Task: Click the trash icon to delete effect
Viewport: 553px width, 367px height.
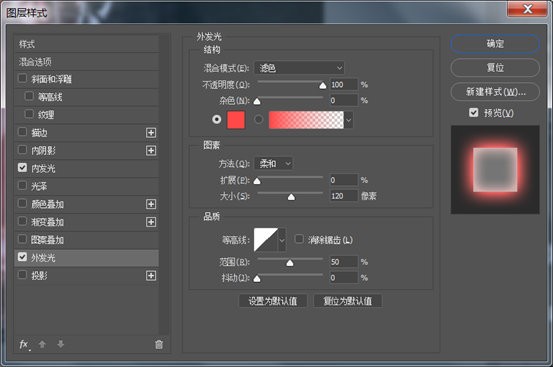Action: coord(159,344)
